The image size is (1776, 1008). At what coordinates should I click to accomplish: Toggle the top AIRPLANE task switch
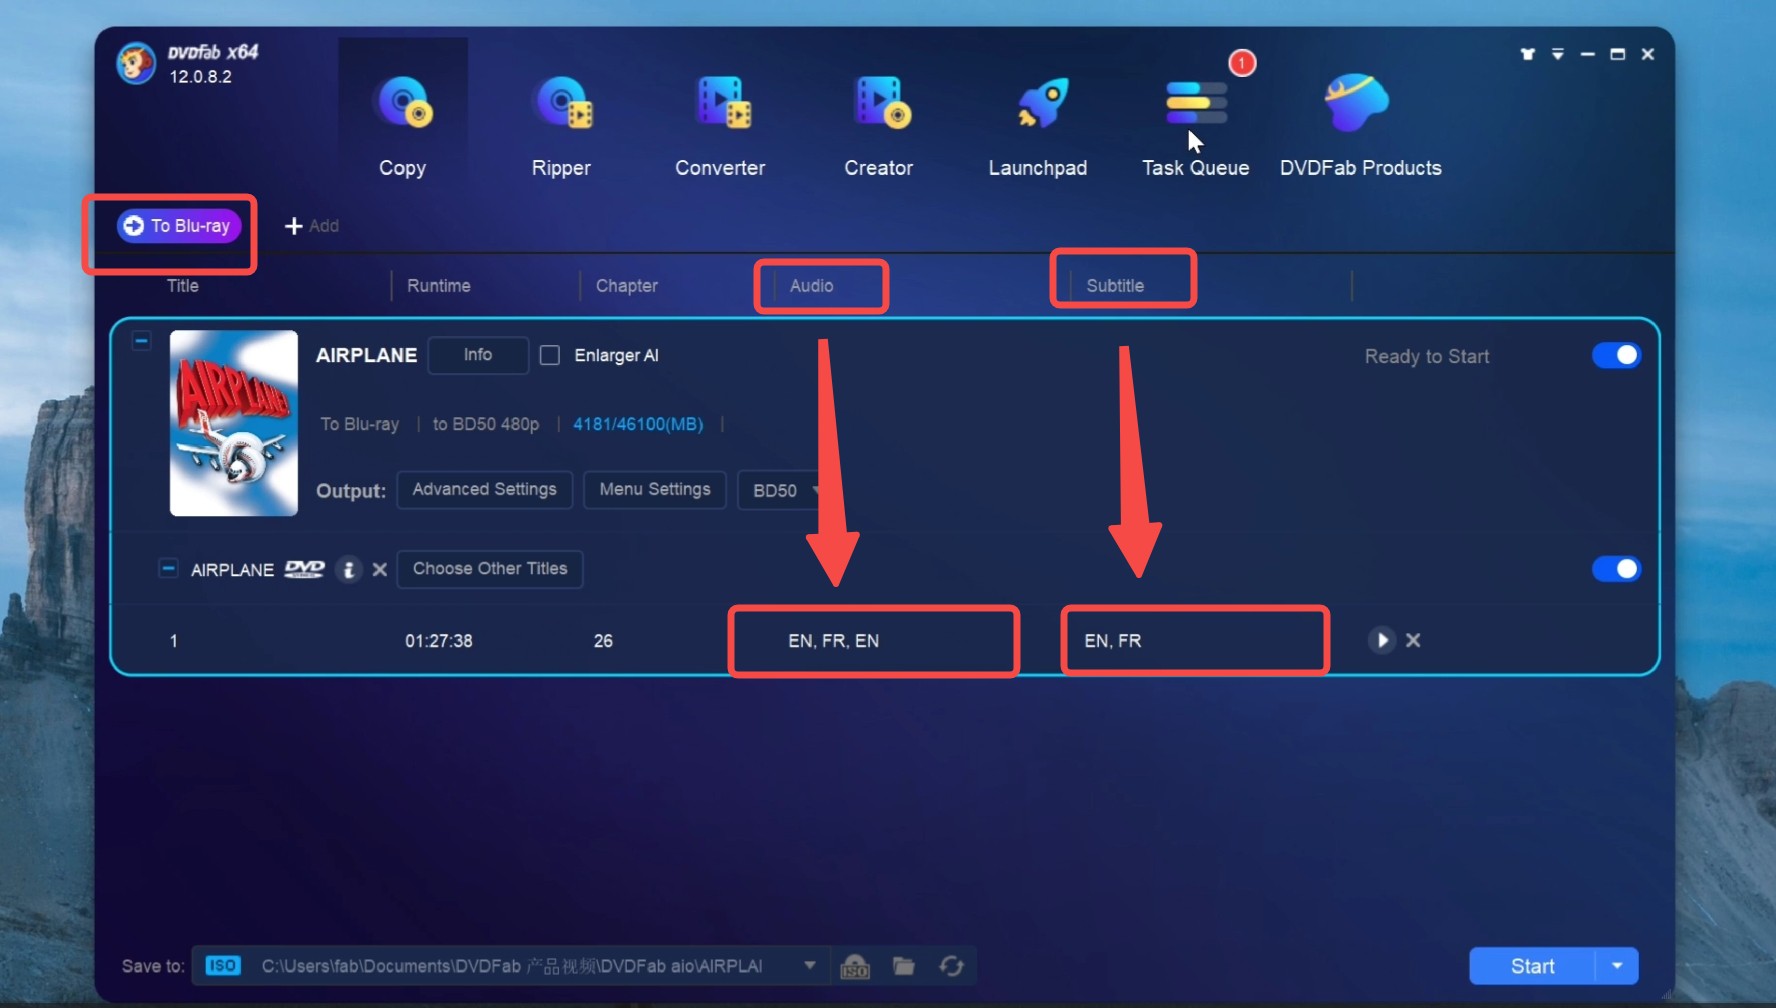[x=1616, y=355]
